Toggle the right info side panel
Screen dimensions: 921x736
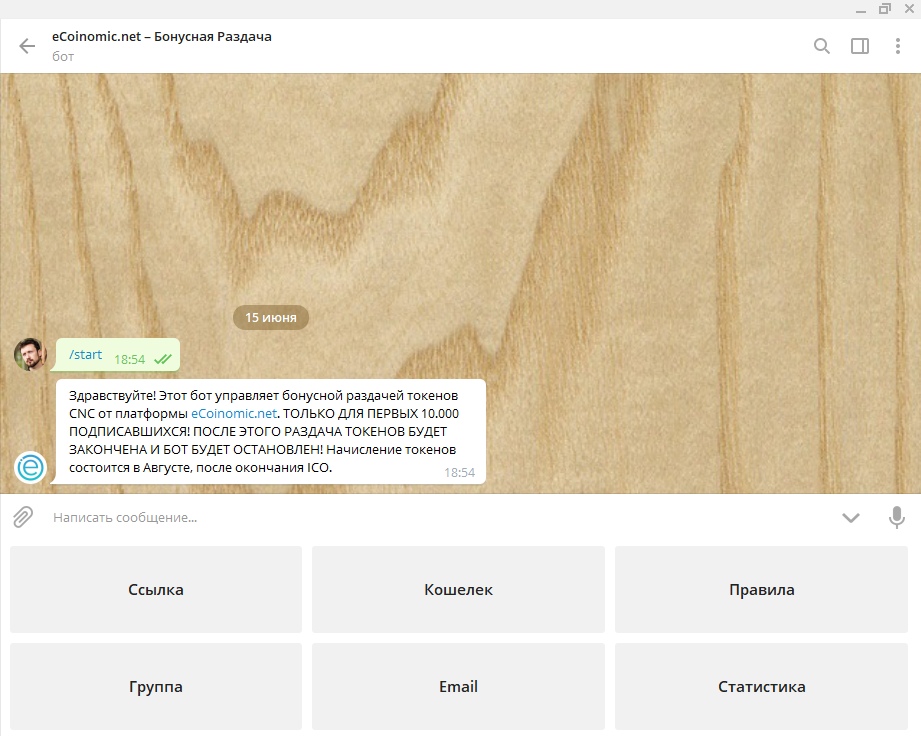pyautogui.click(x=860, y=46)
